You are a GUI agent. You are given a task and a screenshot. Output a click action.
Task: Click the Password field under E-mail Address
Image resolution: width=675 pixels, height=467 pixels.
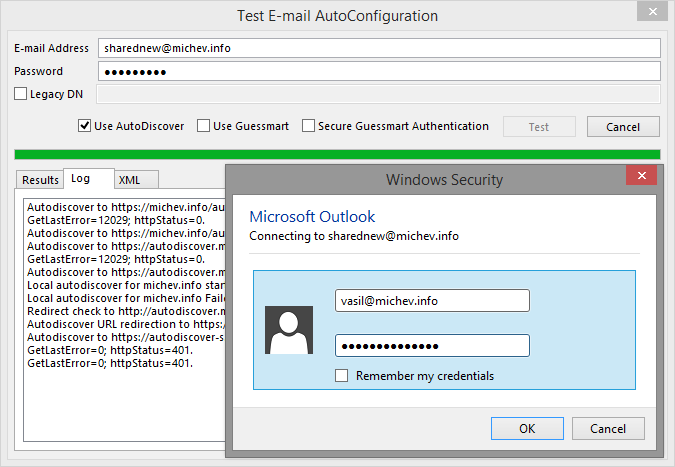click(379, 72)
